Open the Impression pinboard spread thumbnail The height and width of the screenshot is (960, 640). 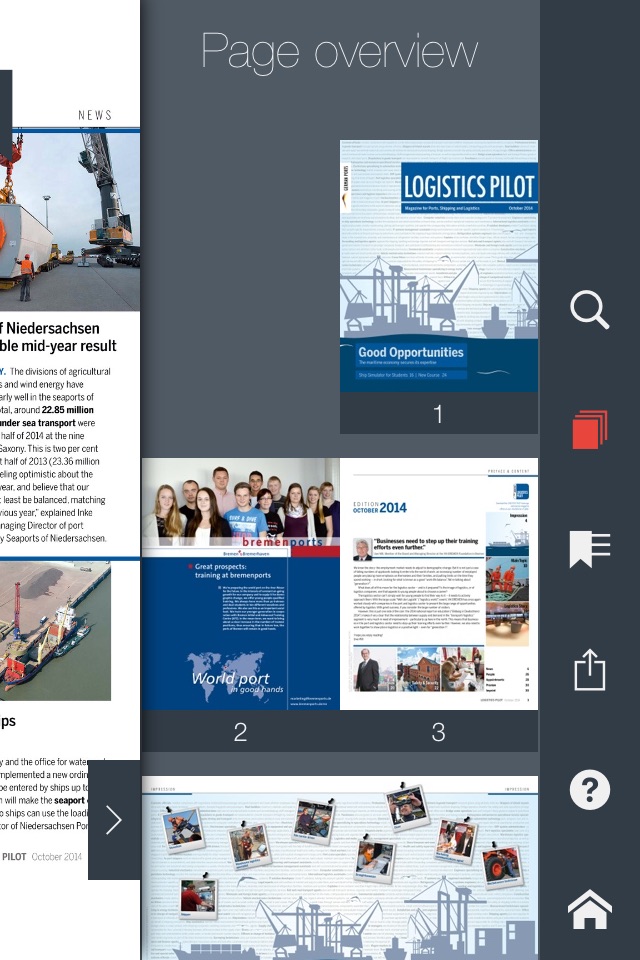click(x=340, y=868)
